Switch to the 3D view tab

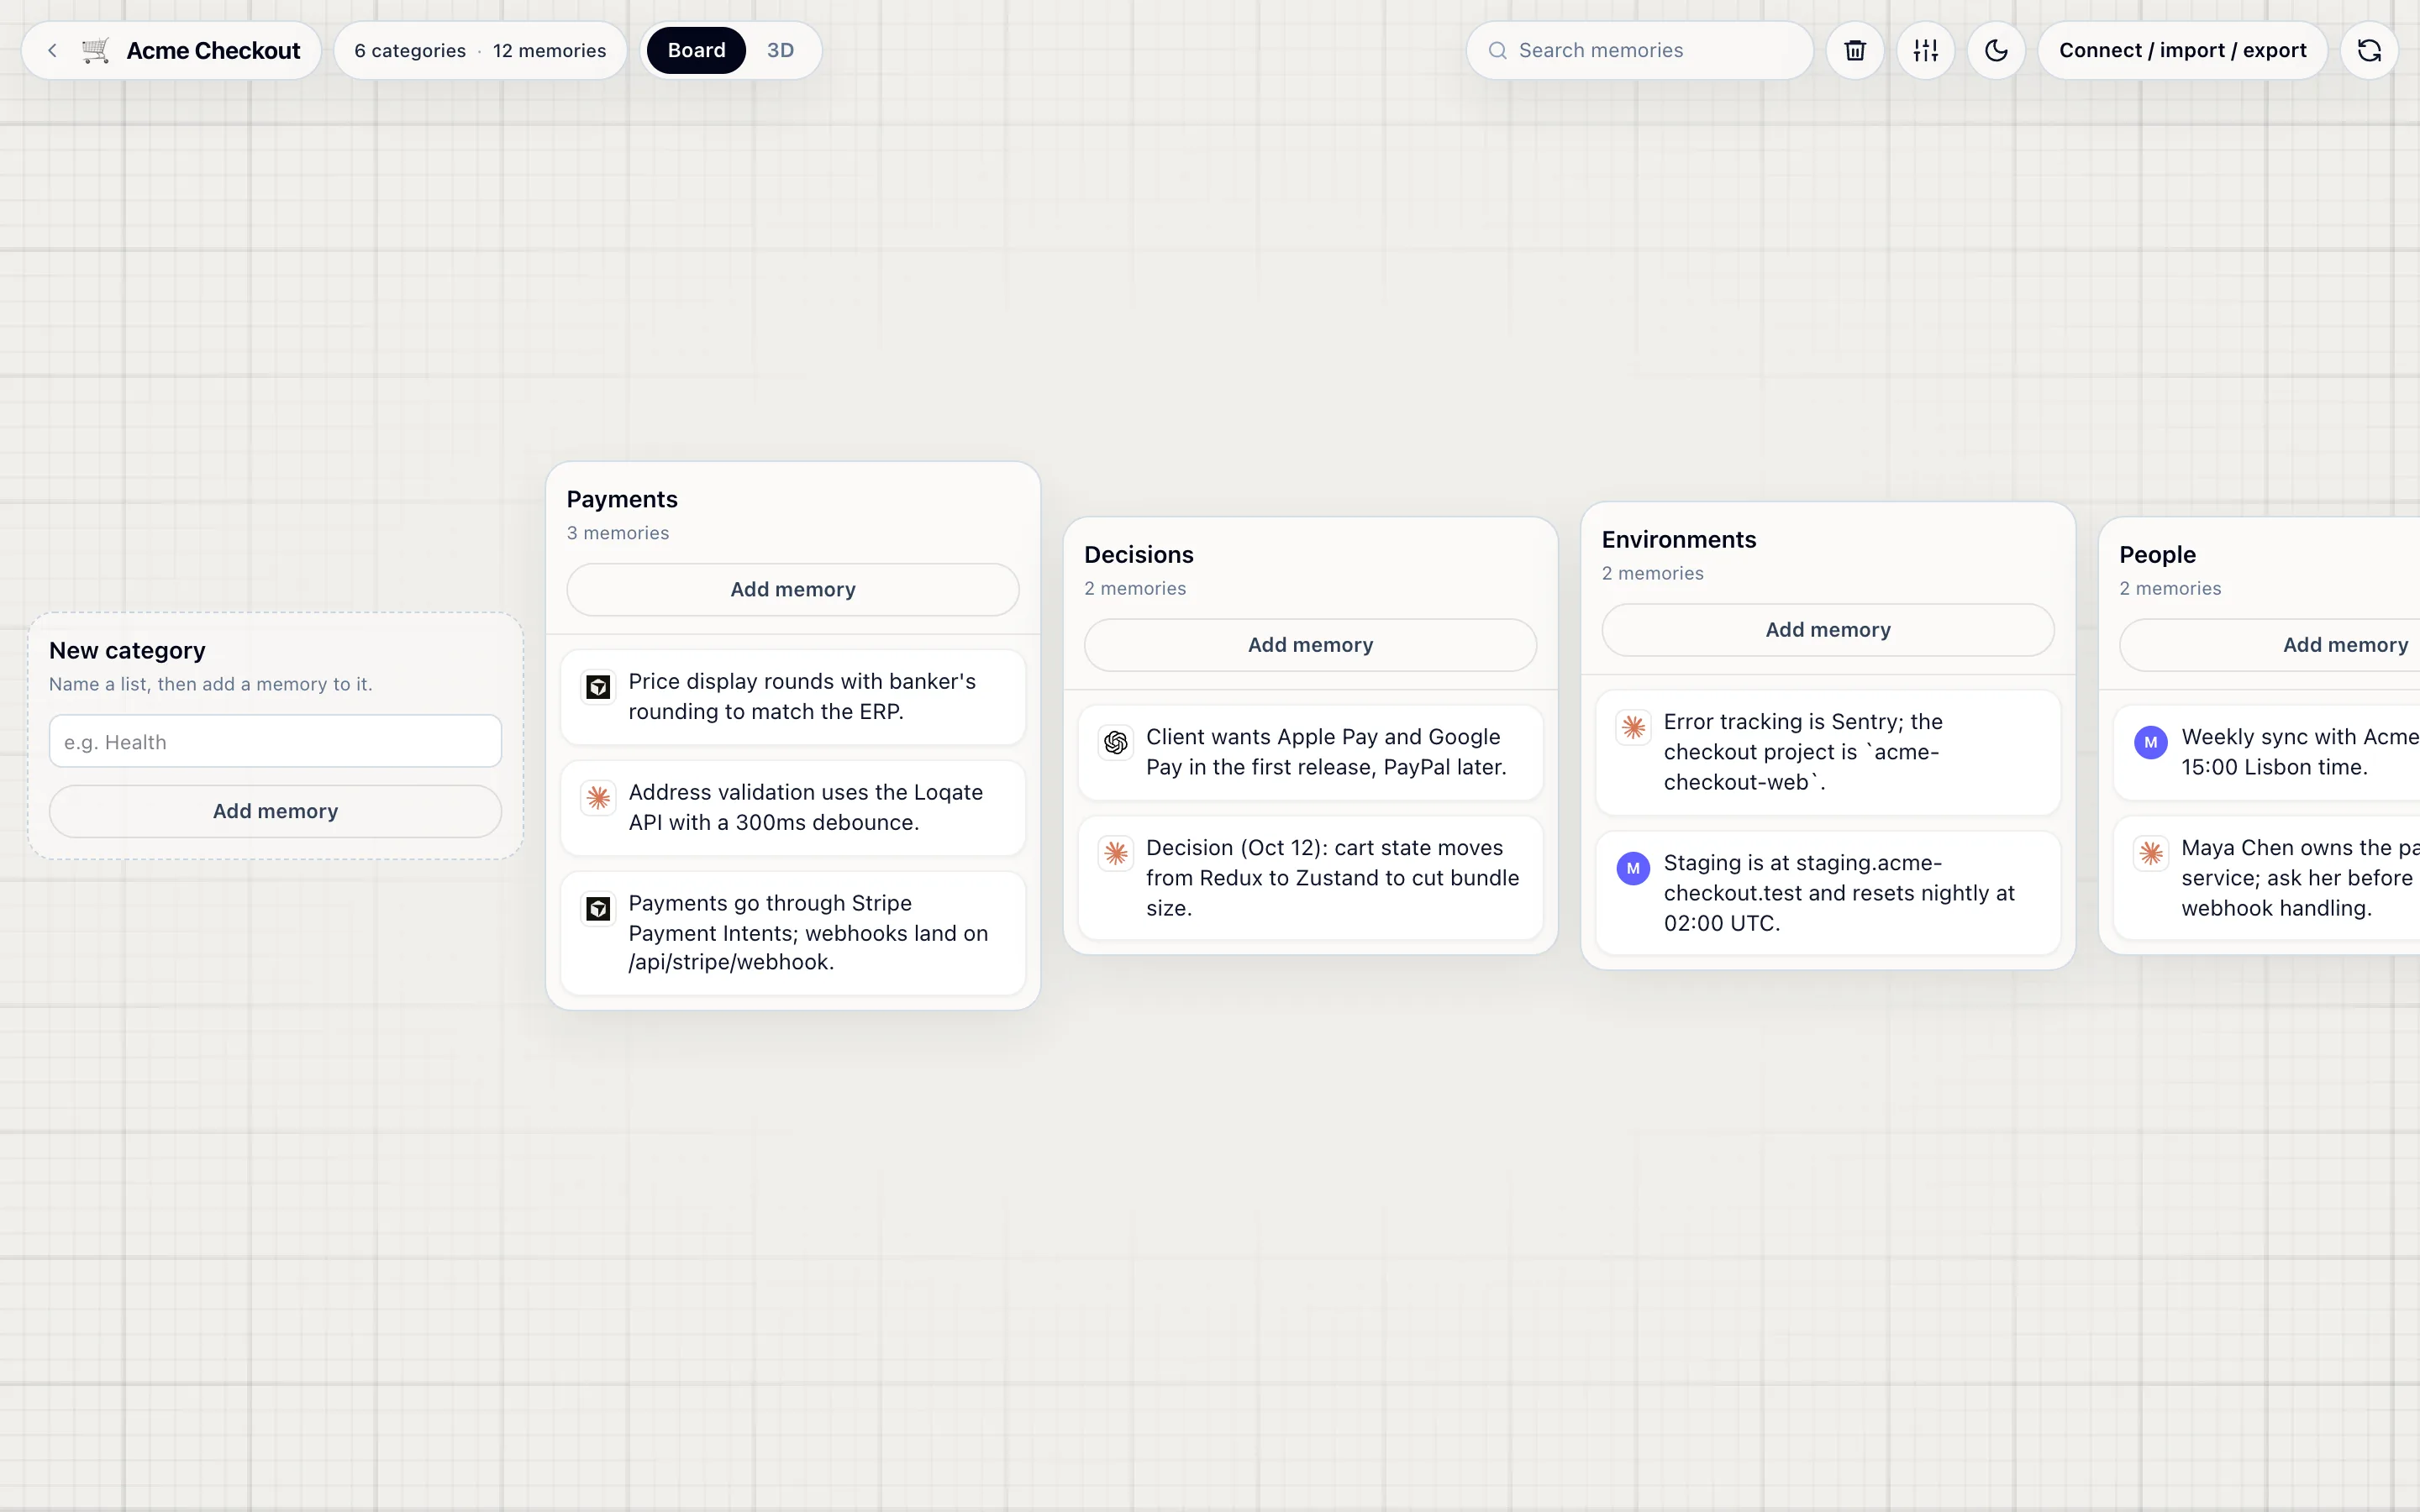pyautogui.click(x=780, y=50)
